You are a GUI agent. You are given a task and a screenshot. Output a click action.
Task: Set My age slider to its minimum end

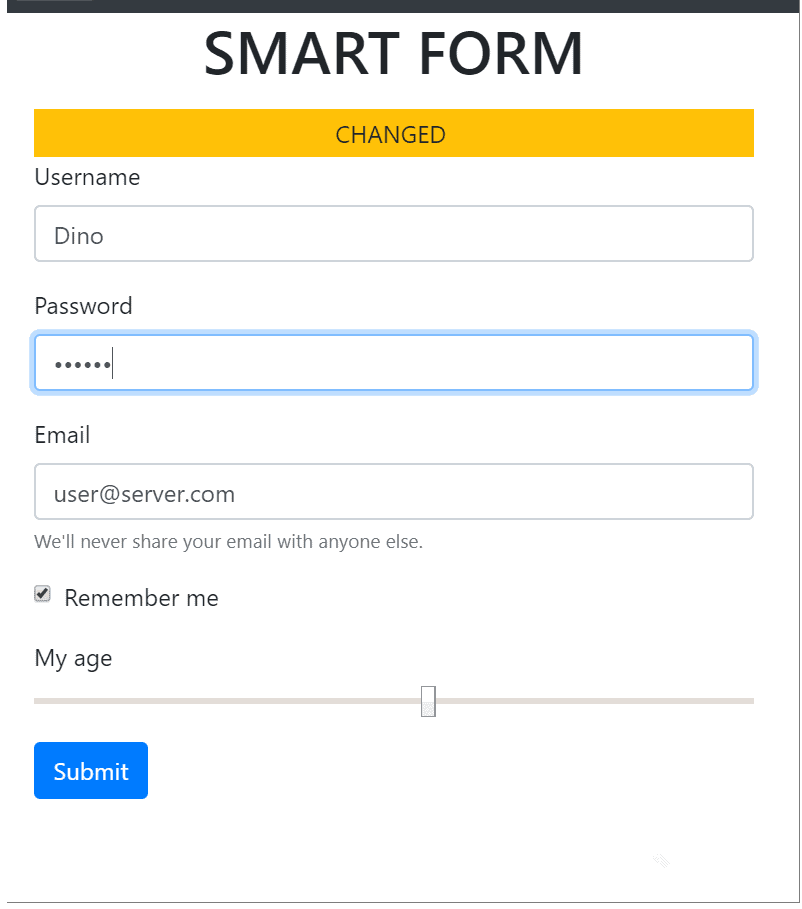pos(37,701)
